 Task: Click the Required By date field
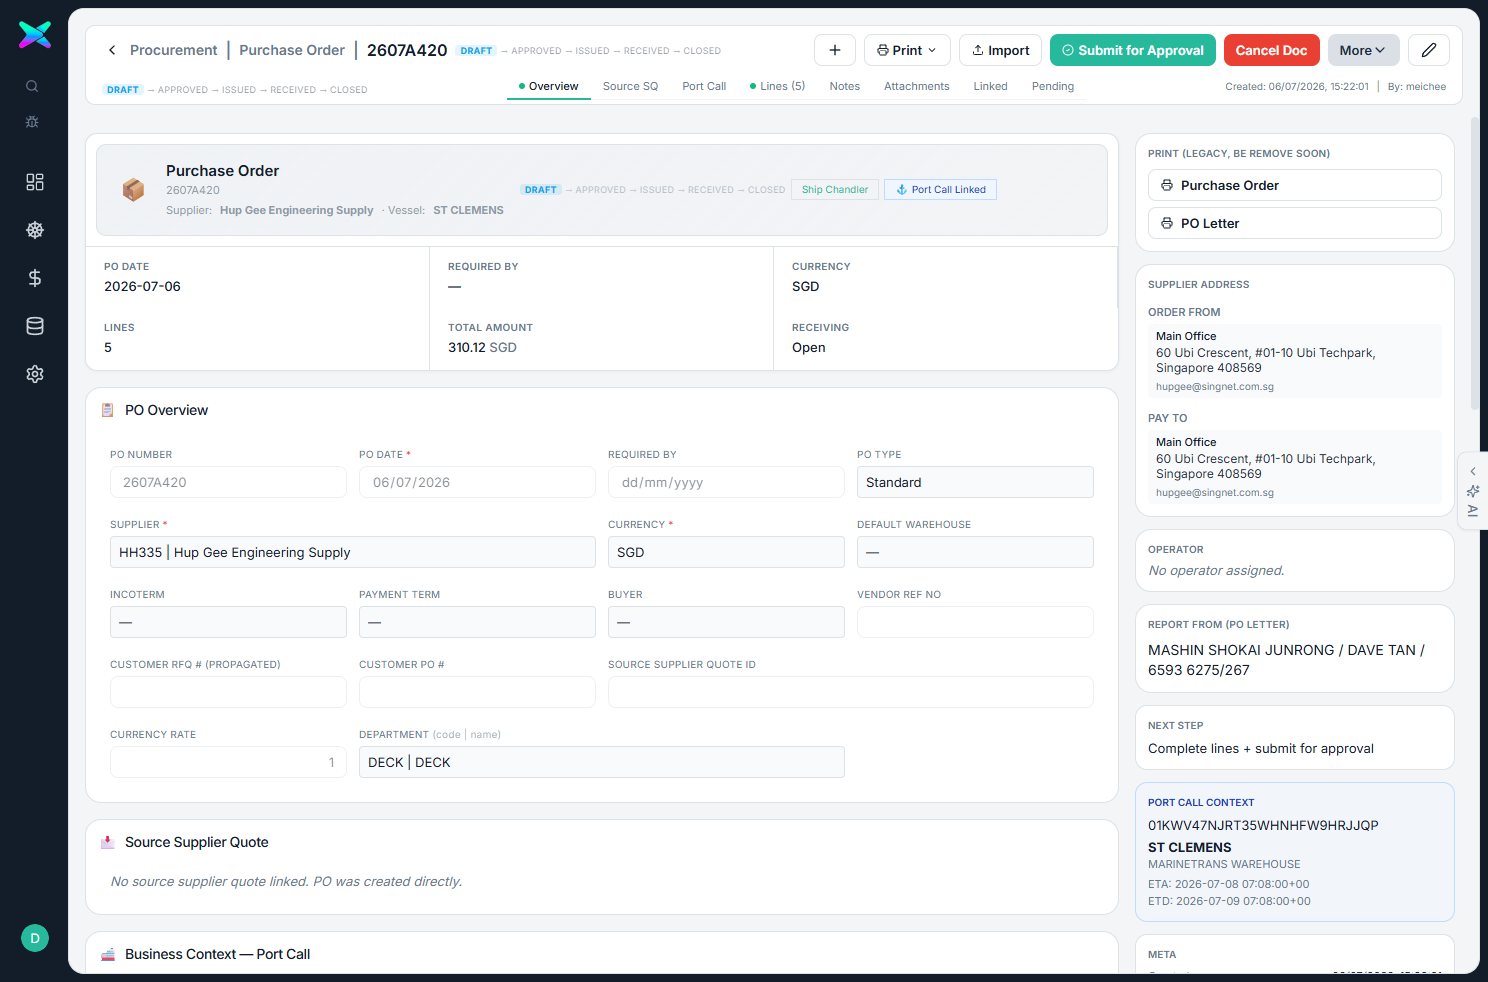point(726,482)
